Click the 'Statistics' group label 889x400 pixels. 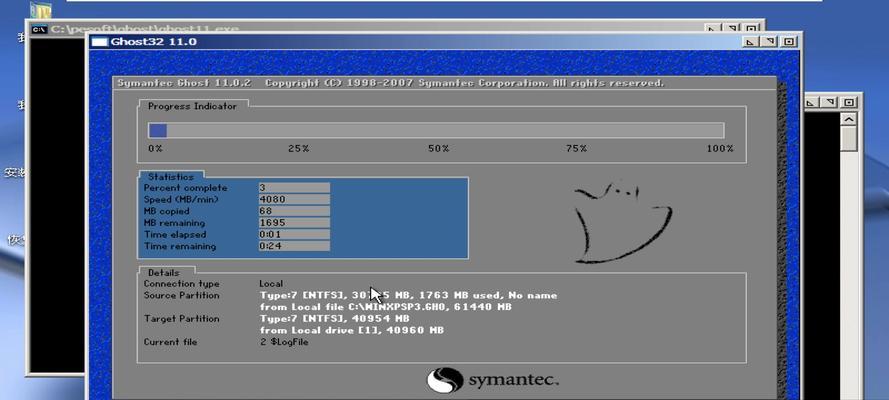click(171, 177)
